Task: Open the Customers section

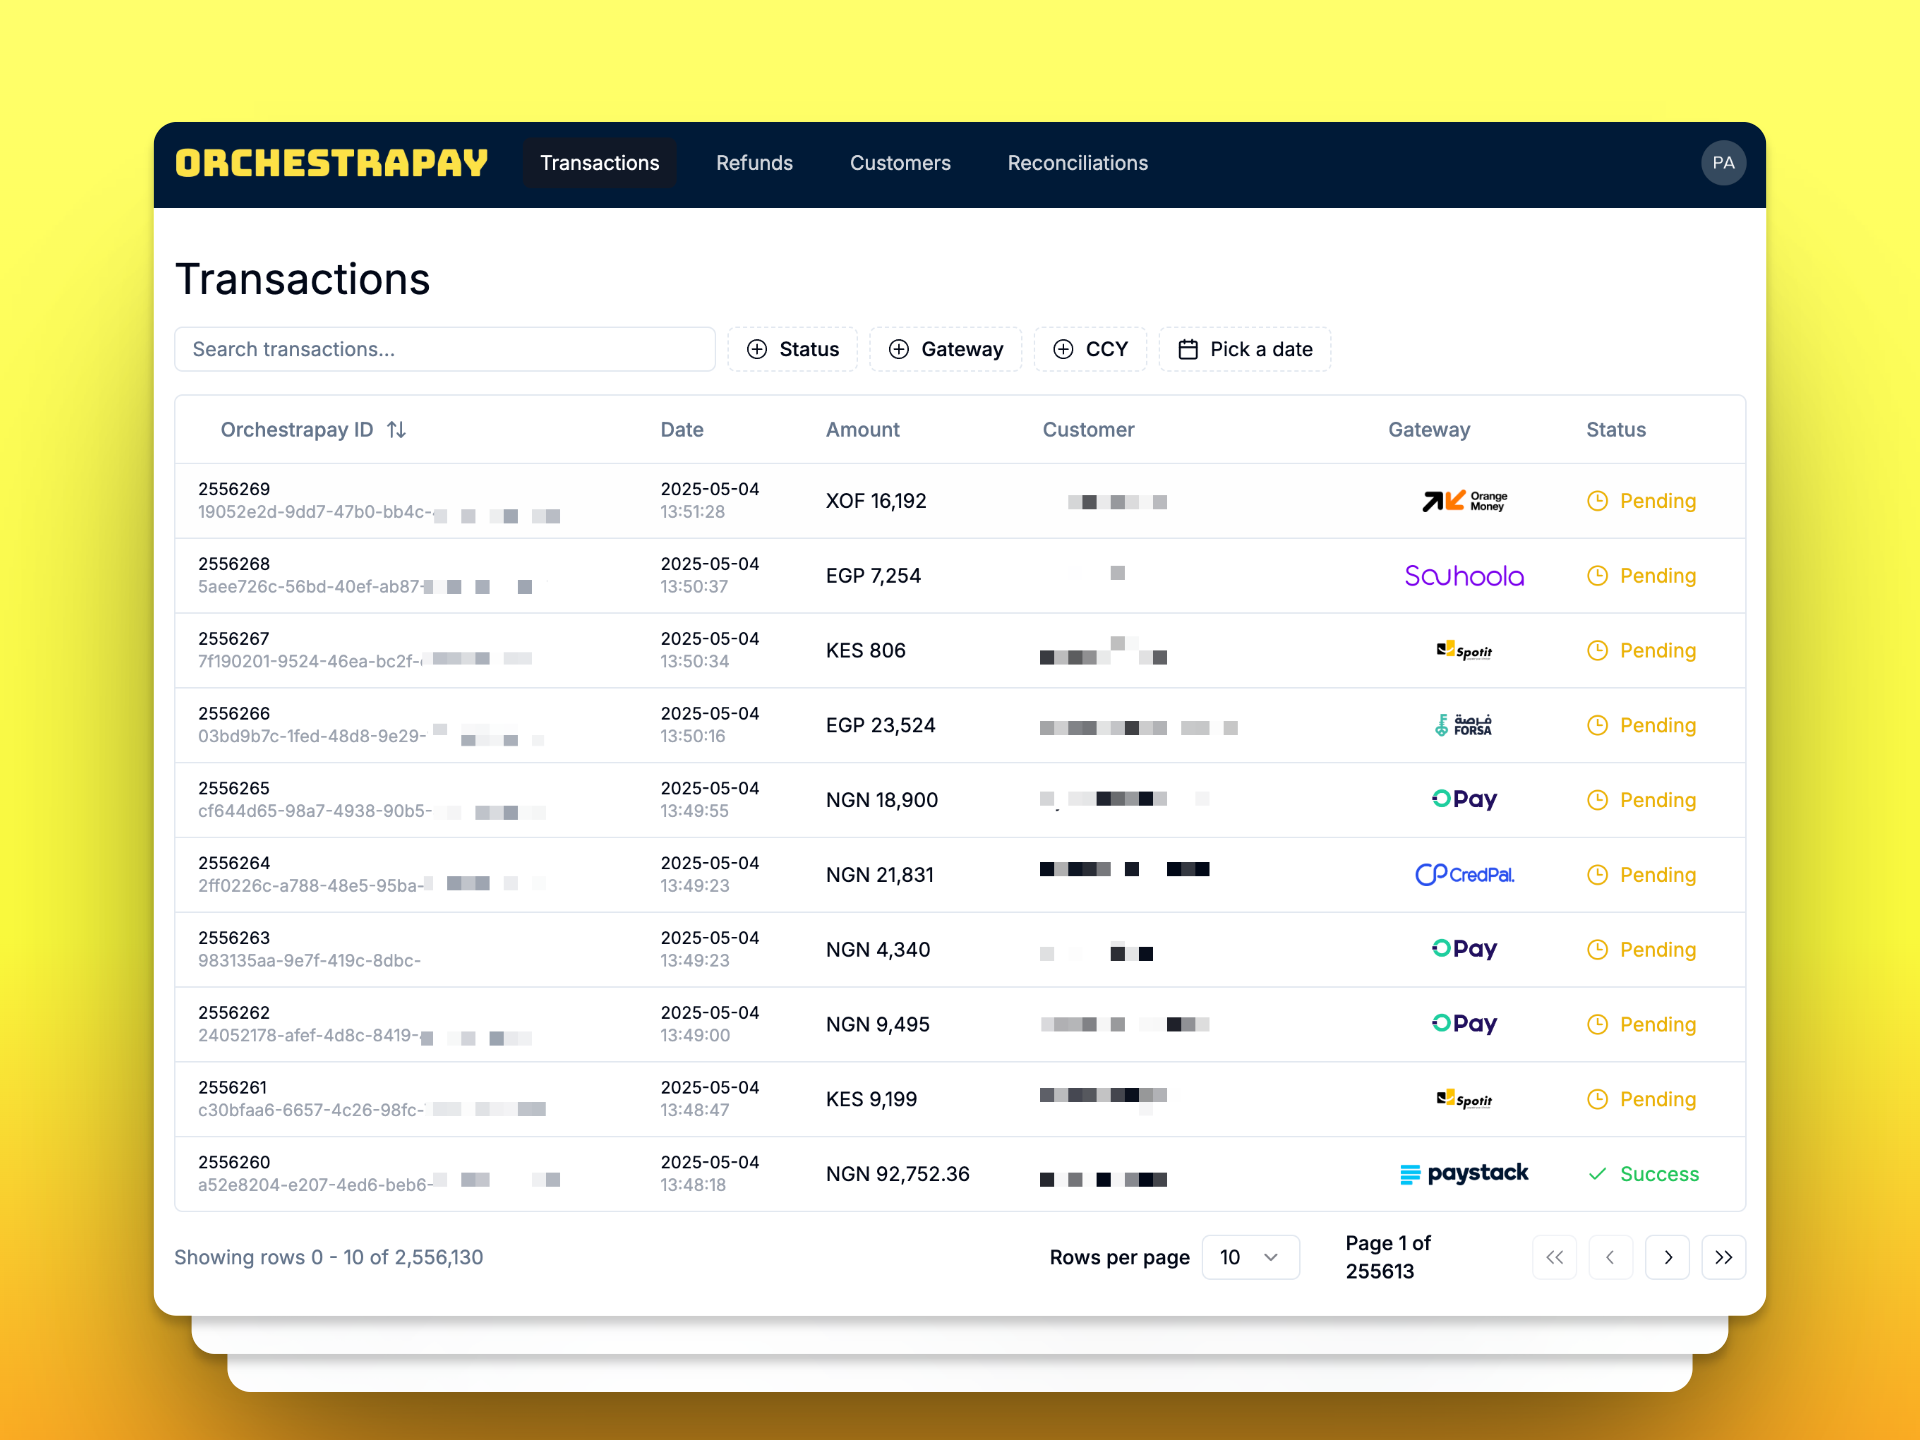Action: [x=899, y=162]
